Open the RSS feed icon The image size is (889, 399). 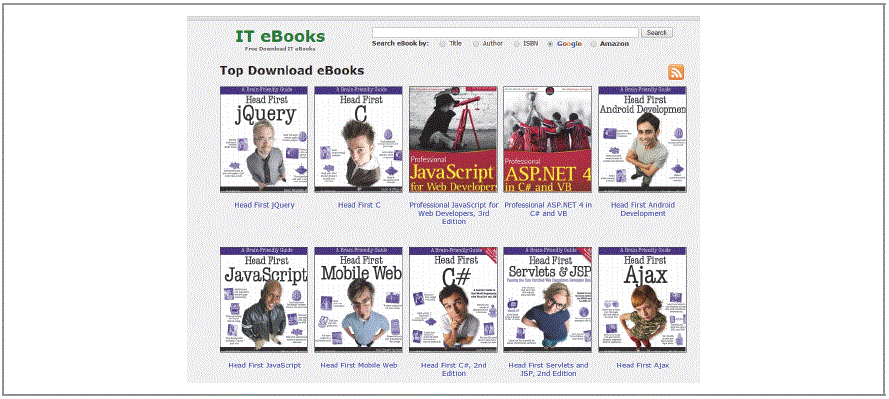pyautogui.click(x=676, y=72)
